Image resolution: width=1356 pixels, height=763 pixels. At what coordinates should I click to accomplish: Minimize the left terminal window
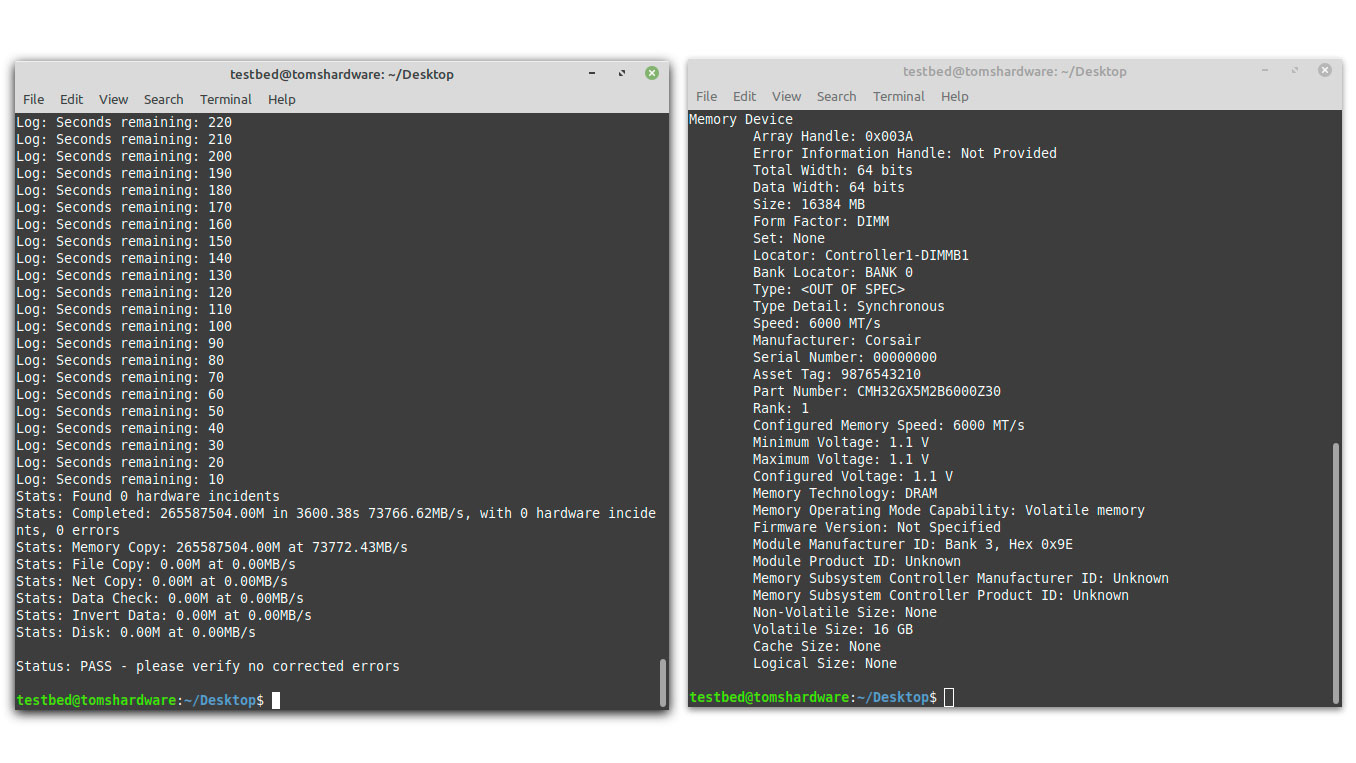[x=592, y=73]
